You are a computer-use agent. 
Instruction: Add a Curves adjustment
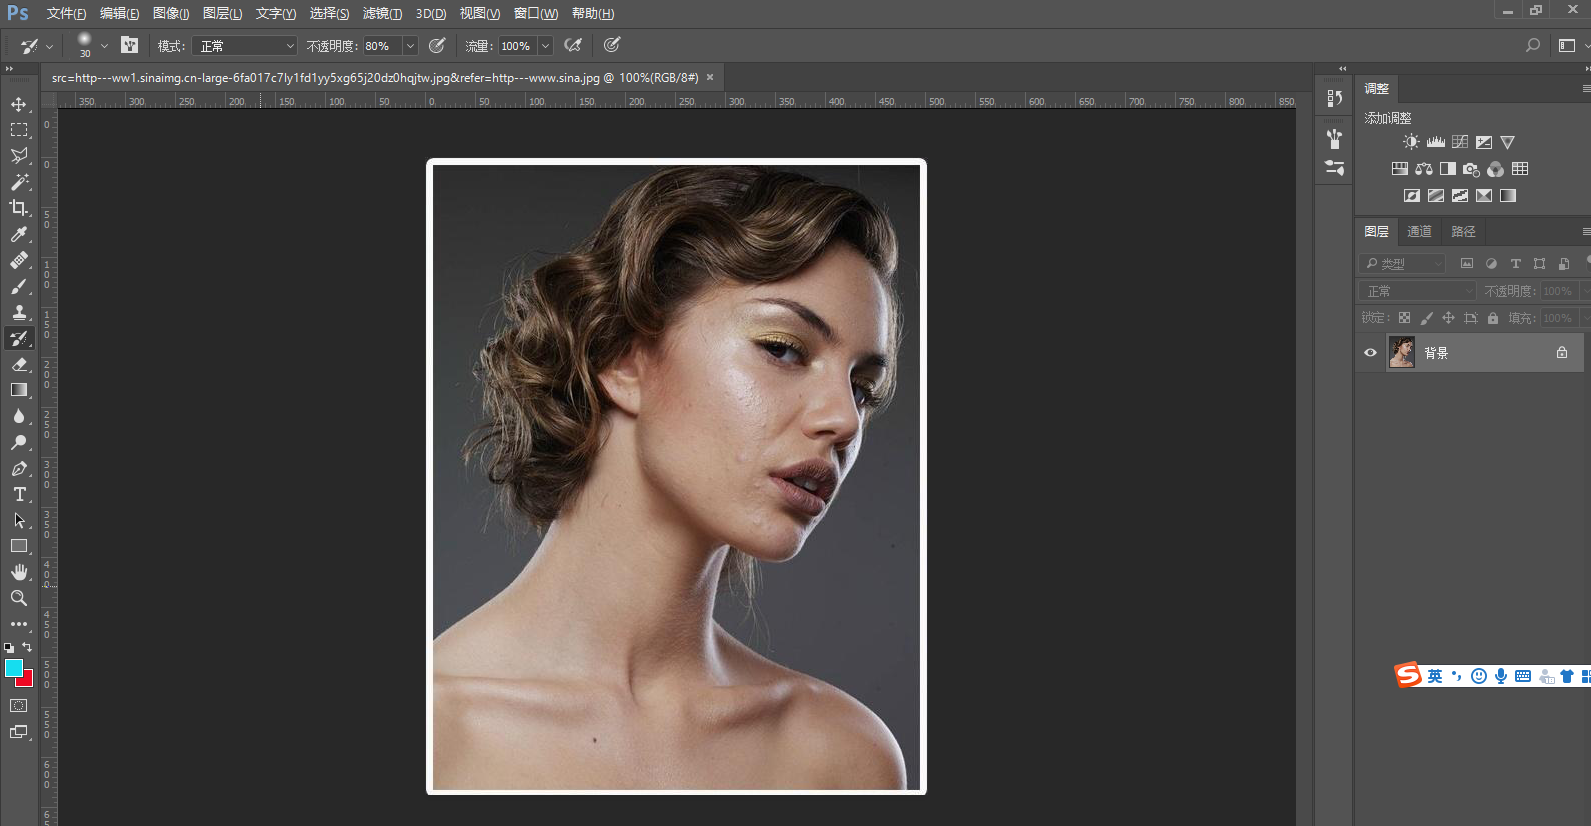point(1460,142)
